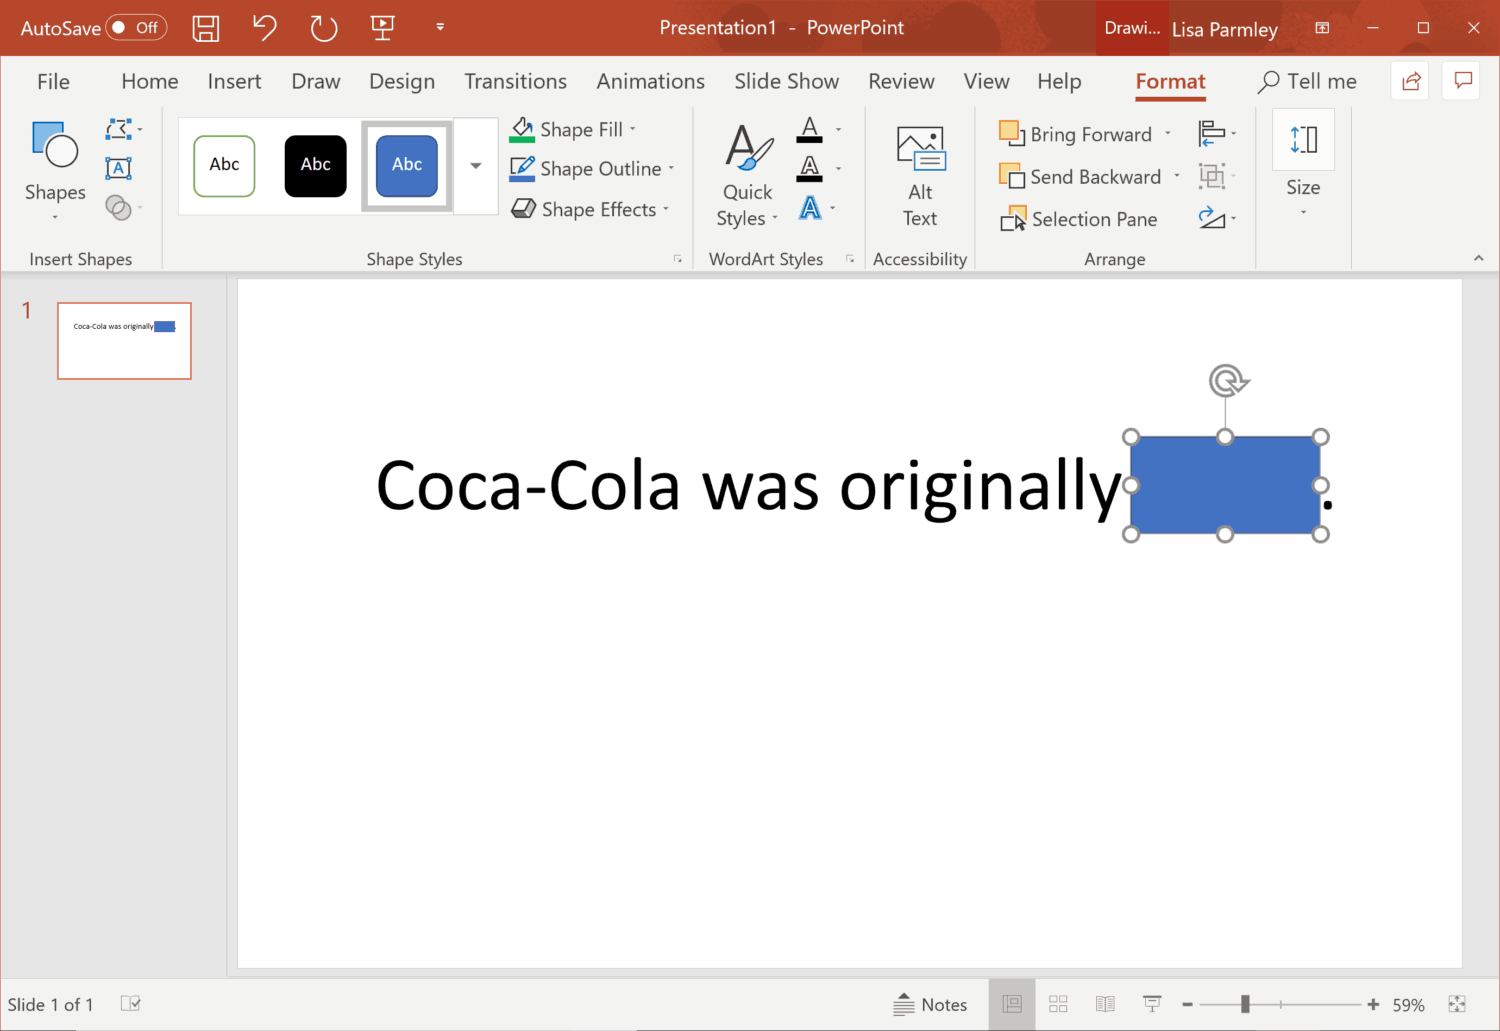Click the Align objects icon

click(1211, 133)
